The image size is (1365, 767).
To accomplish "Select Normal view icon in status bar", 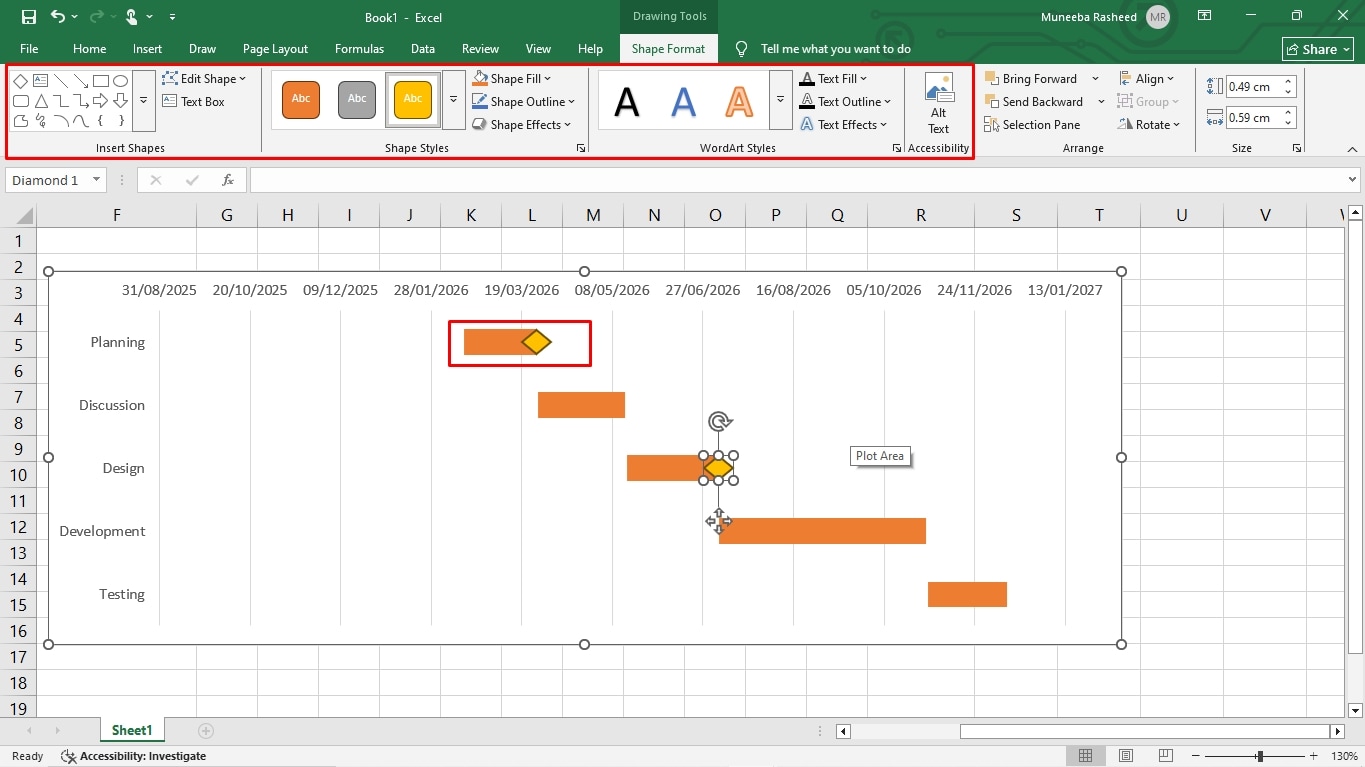I will pos(1086,756).
